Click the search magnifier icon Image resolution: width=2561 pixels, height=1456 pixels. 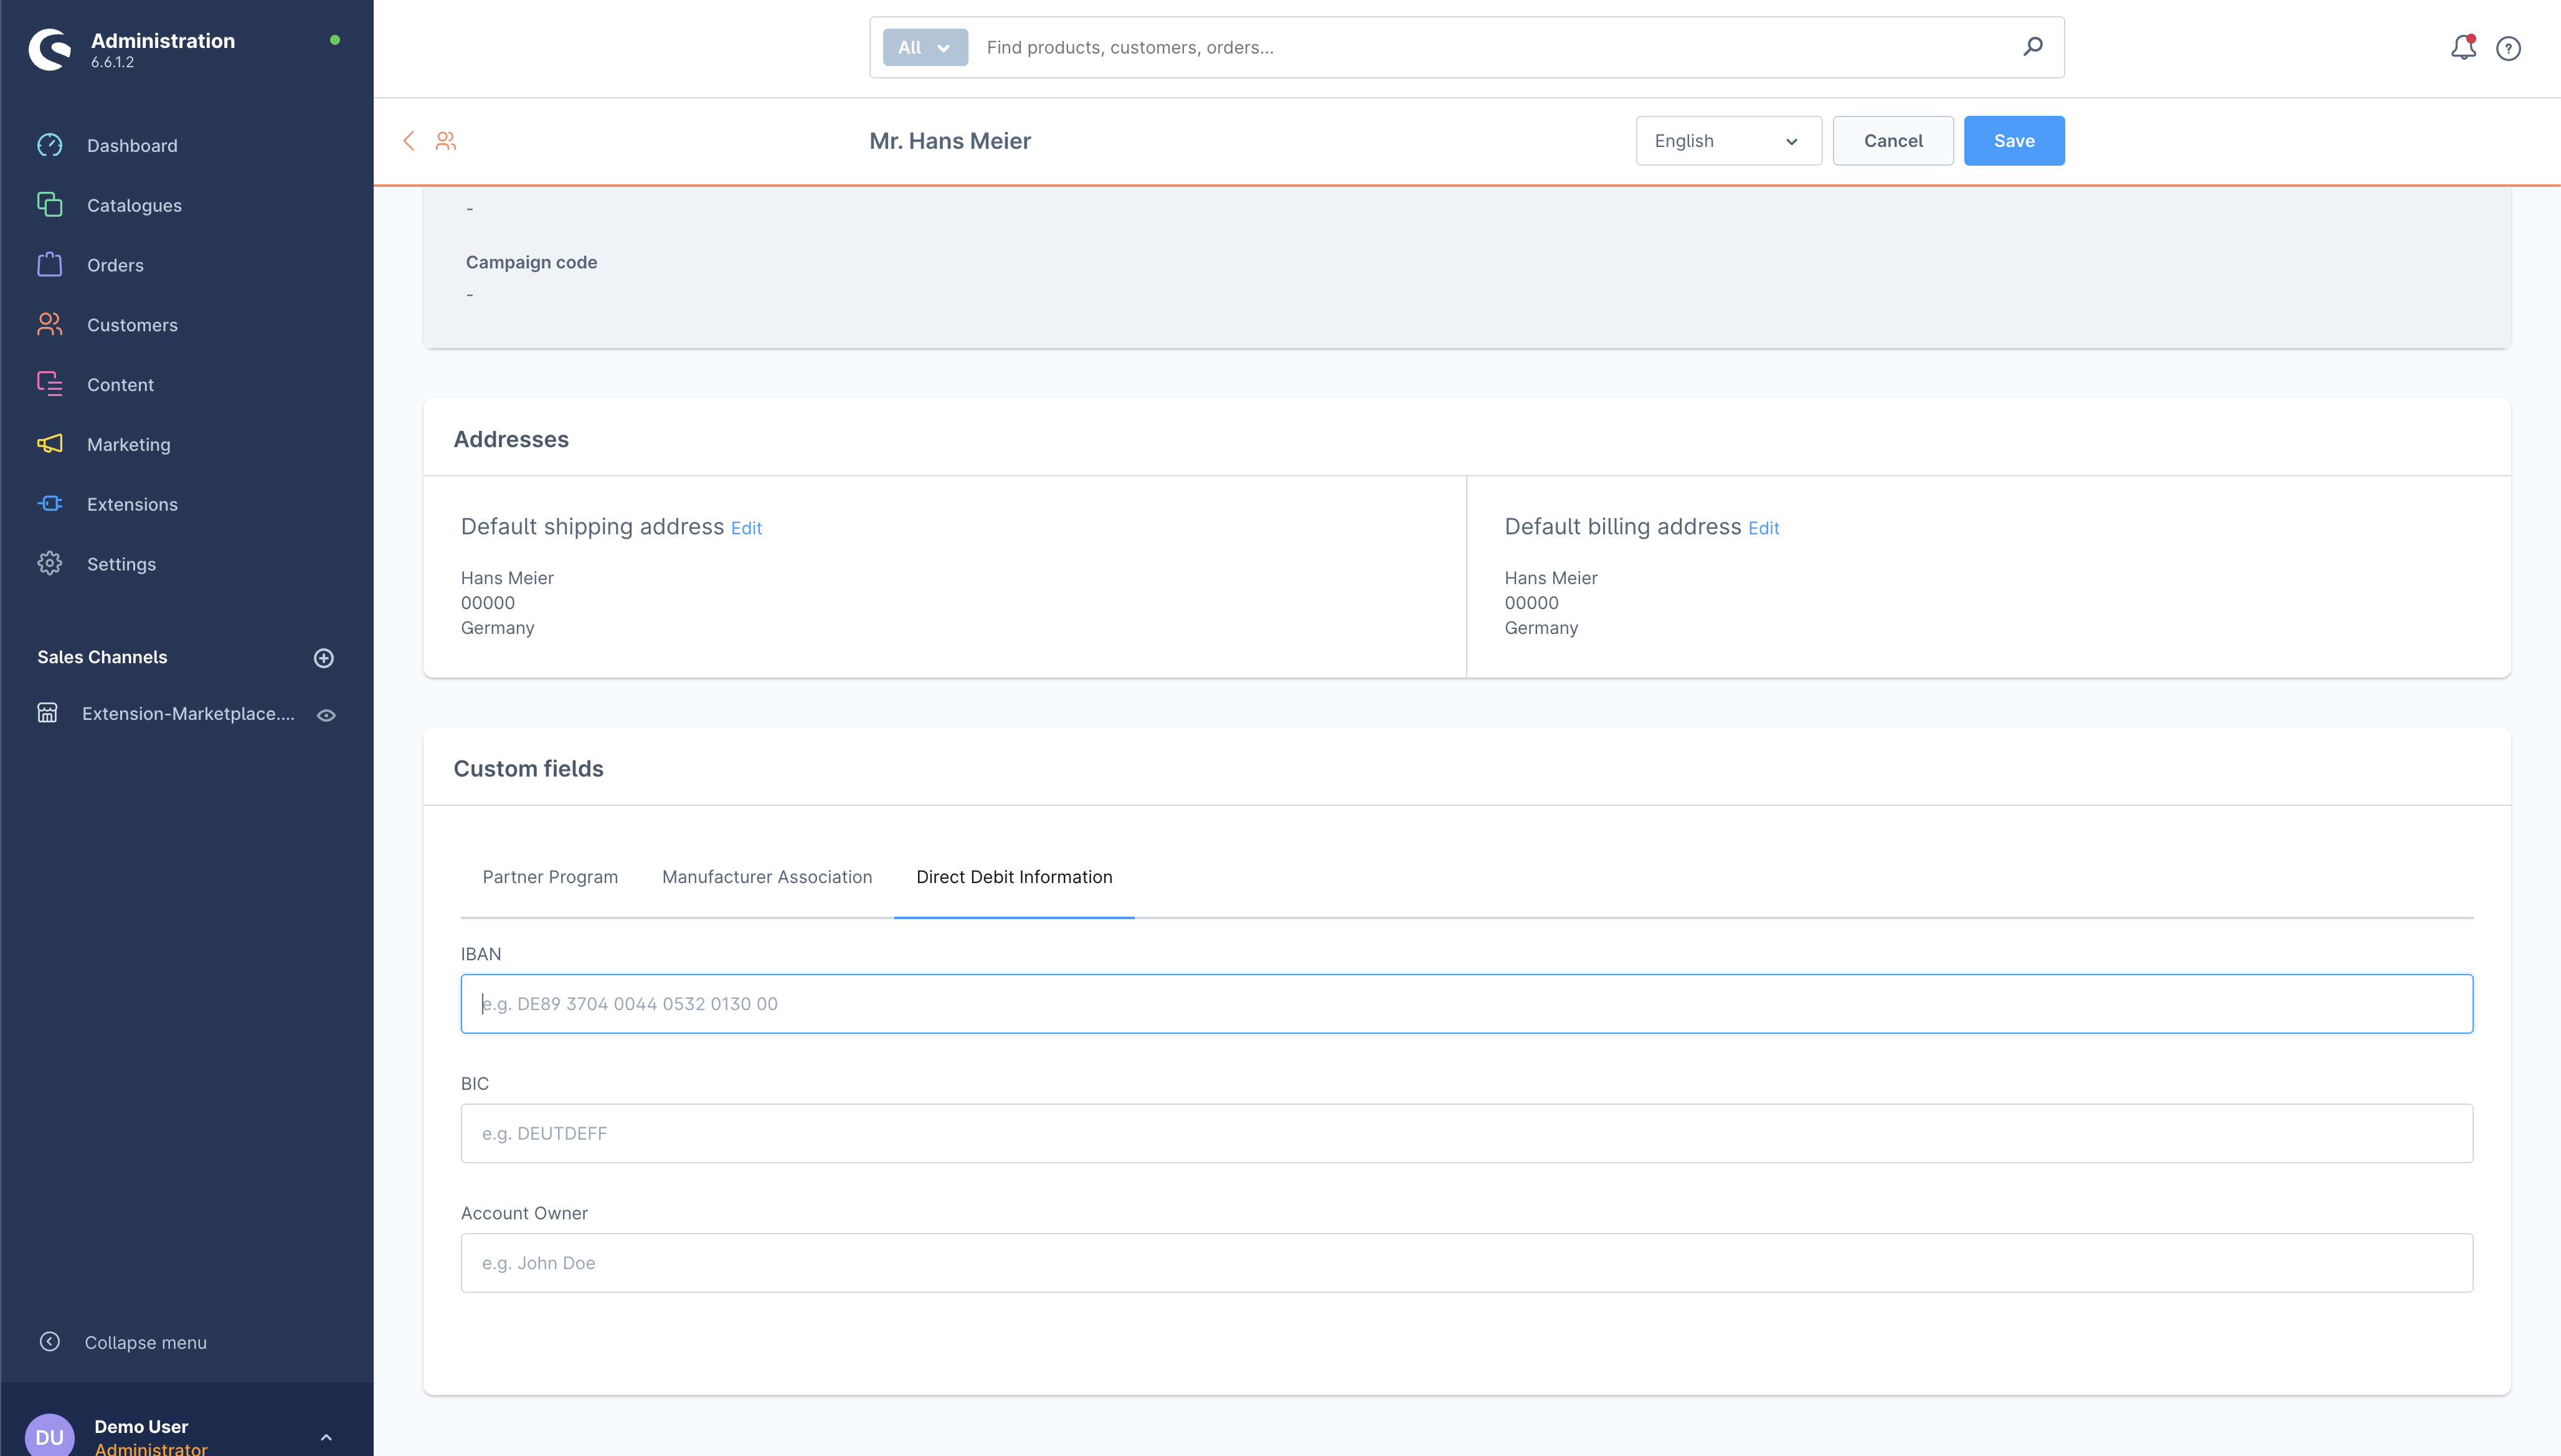[2032, 47]
